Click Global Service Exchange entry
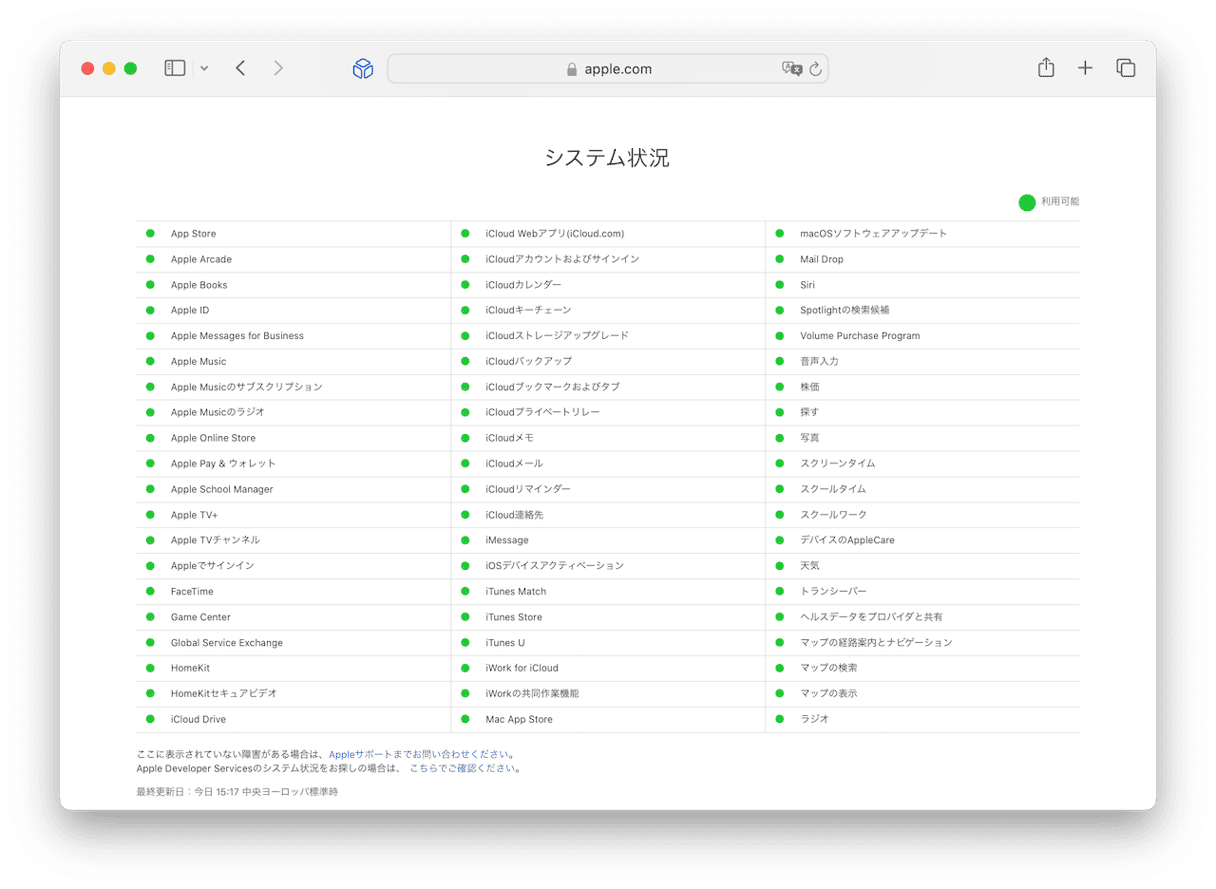Screen dimensions: 1216x889 tap(227, 643)
